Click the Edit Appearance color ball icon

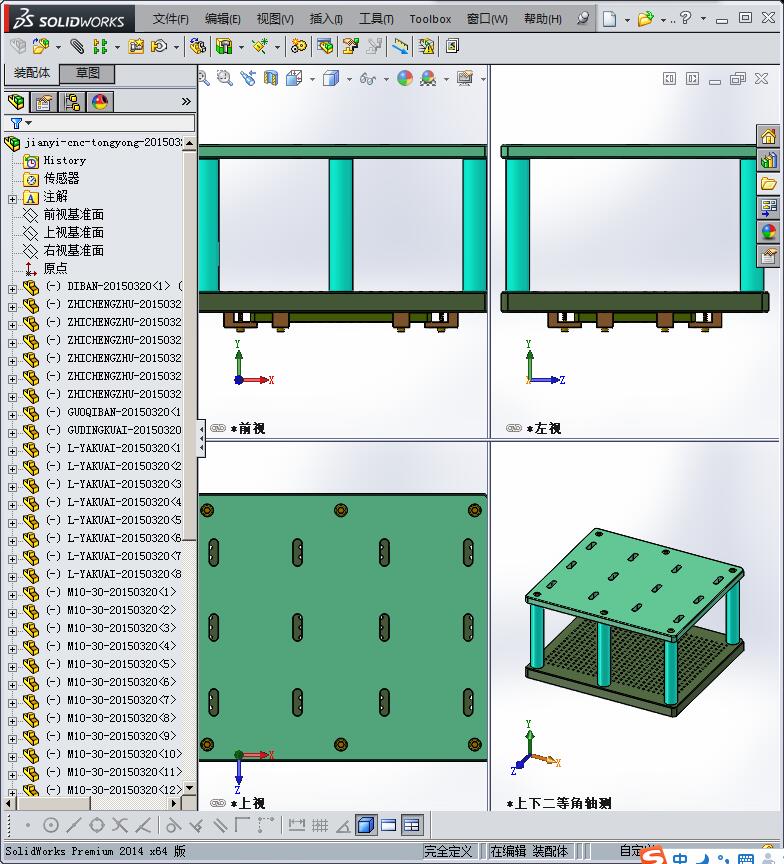tap(405, 78)
